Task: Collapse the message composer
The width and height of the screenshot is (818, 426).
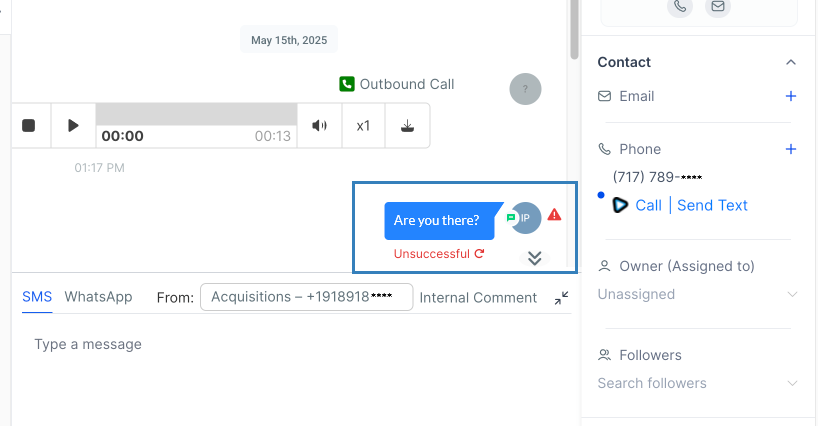Action: click(561, 297)
